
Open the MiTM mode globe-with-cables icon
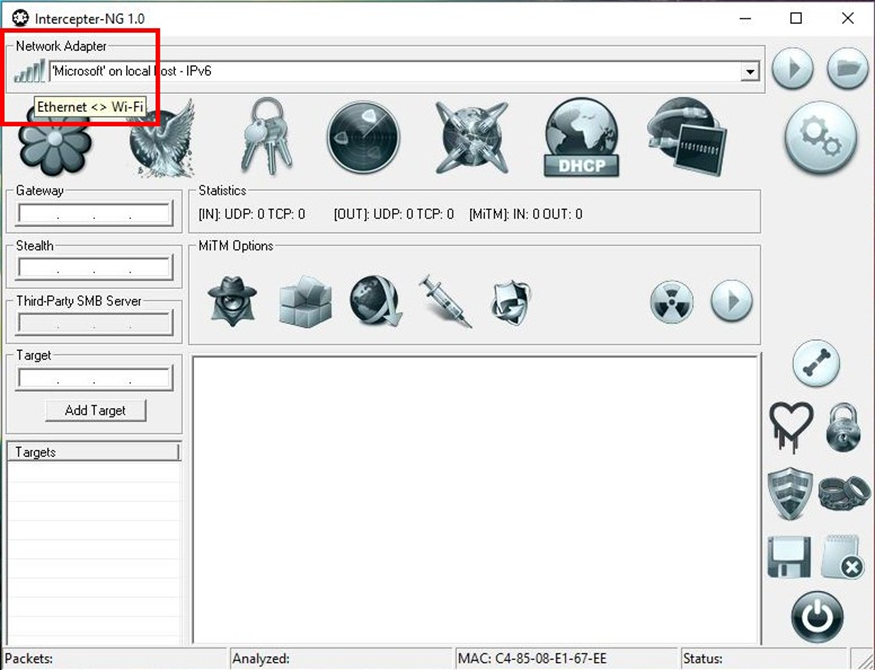click(x=472, y=137)
